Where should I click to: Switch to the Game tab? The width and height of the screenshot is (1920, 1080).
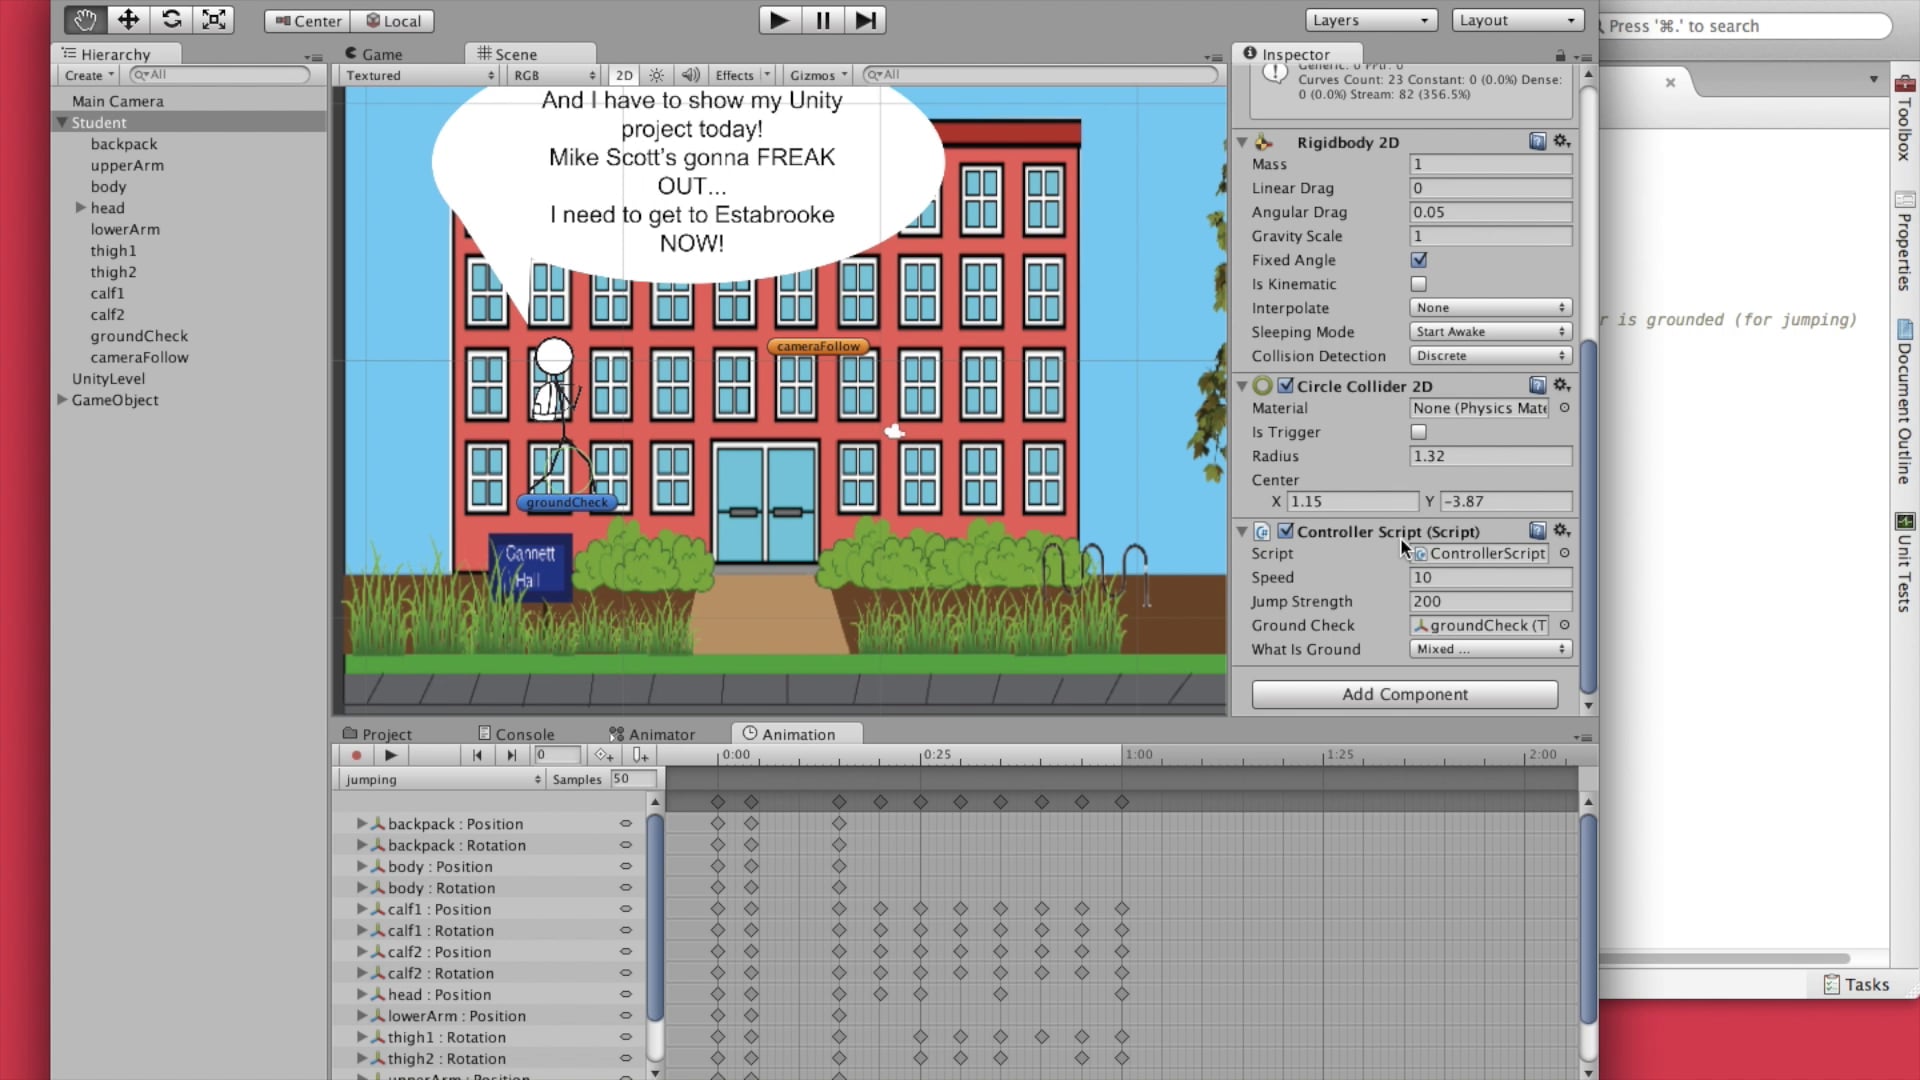coord(373,54)
